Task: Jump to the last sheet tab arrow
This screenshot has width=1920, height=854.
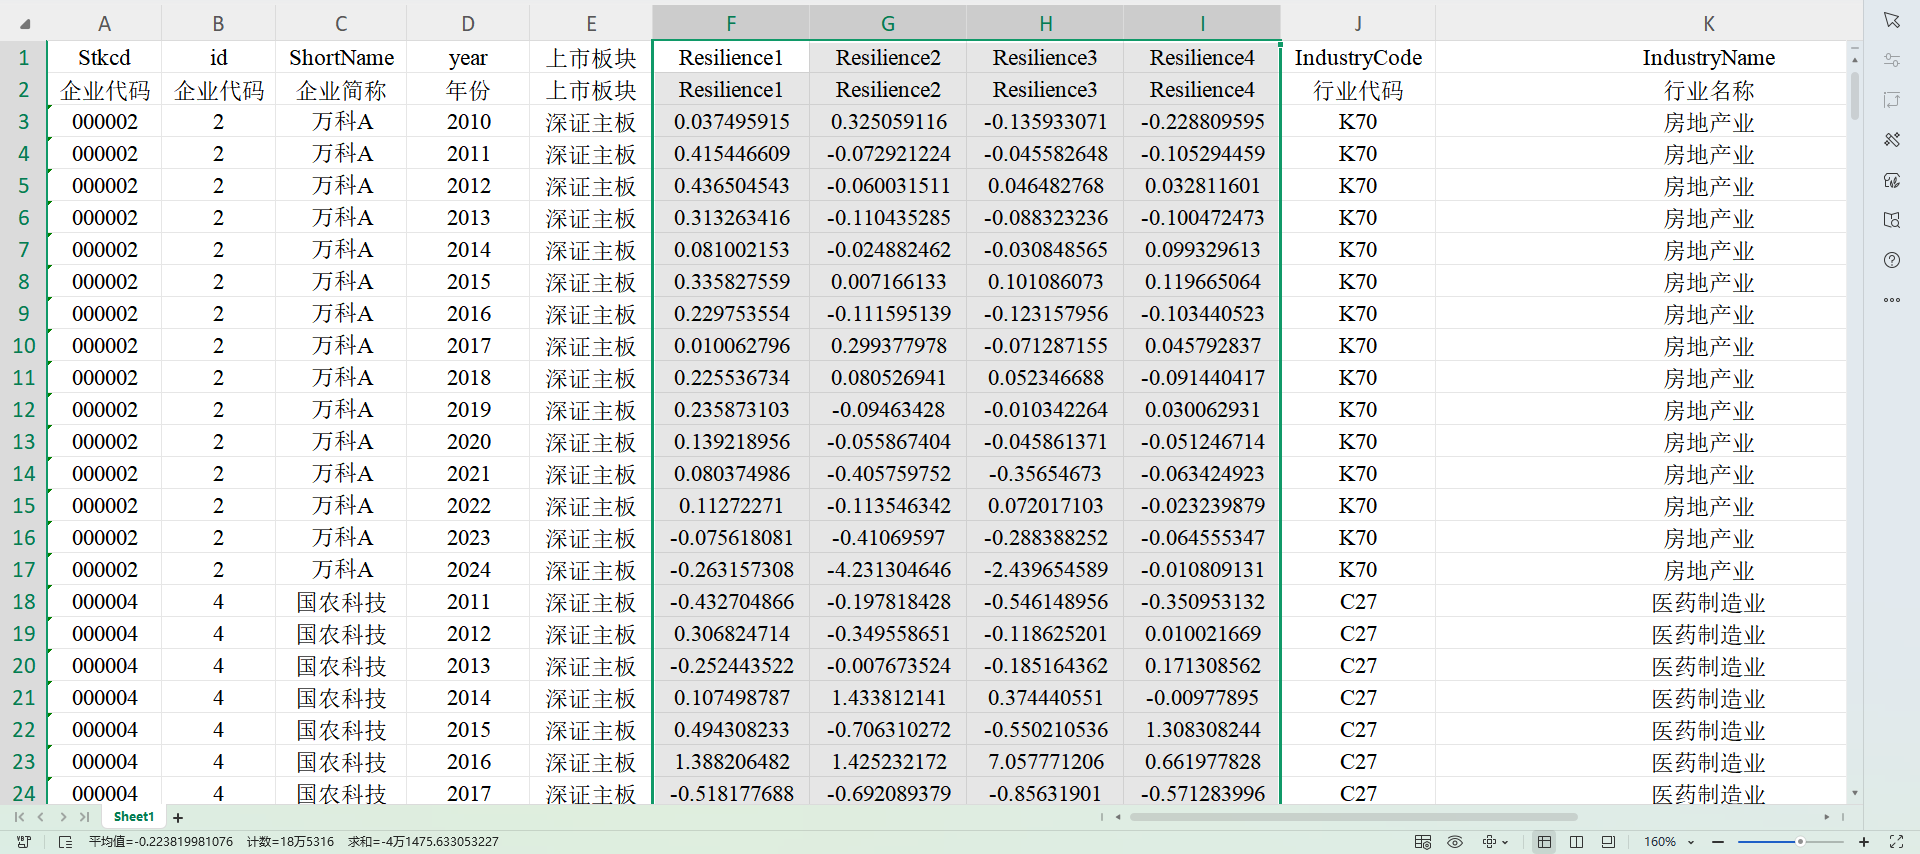Action: pos(85,817)
